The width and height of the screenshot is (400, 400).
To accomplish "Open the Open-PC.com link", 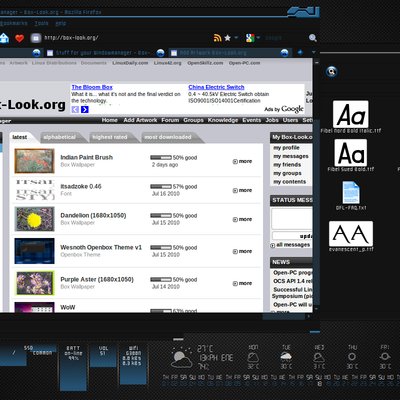I will pos(244,63).
